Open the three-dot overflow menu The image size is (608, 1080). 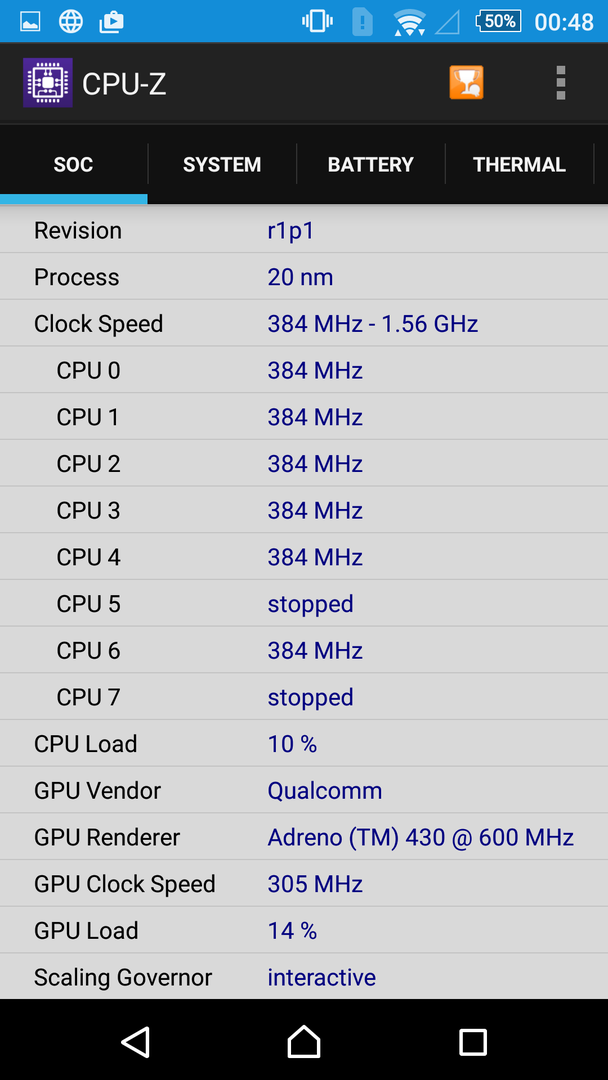click(x=560, y=84)
